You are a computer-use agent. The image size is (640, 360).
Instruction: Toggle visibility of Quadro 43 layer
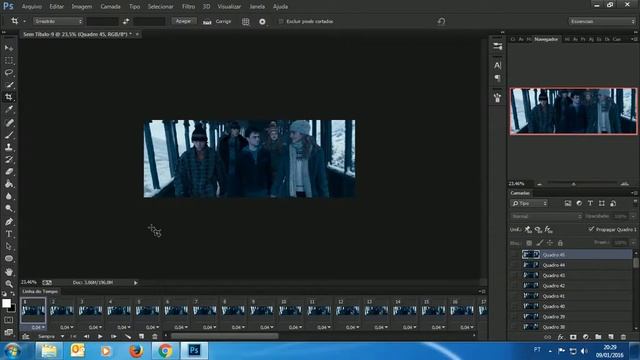click(x=515, y=275)
